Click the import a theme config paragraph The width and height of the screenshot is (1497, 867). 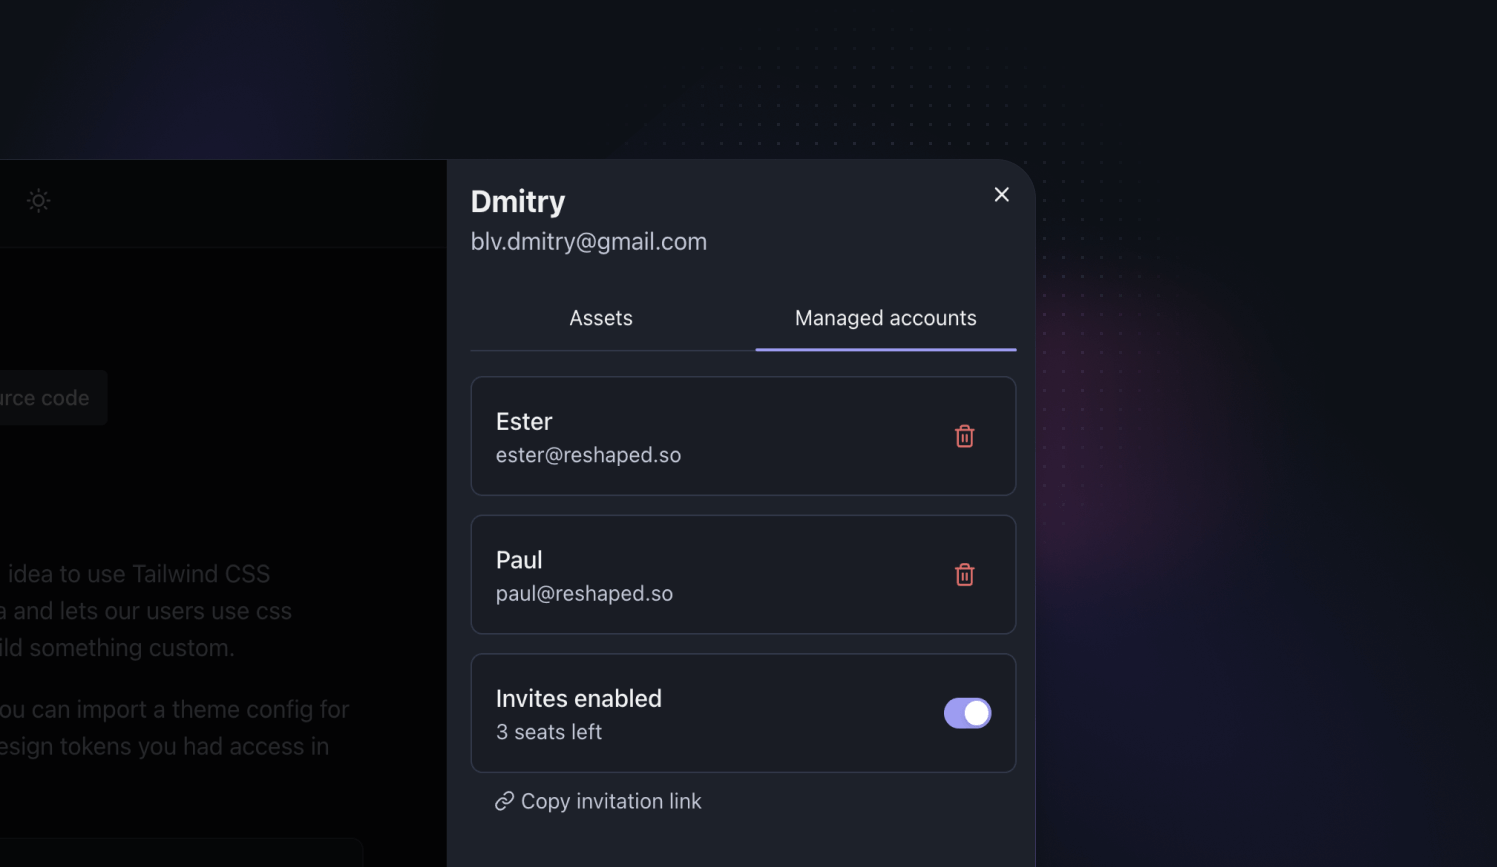pyautogui.click(x=175, y=728)
